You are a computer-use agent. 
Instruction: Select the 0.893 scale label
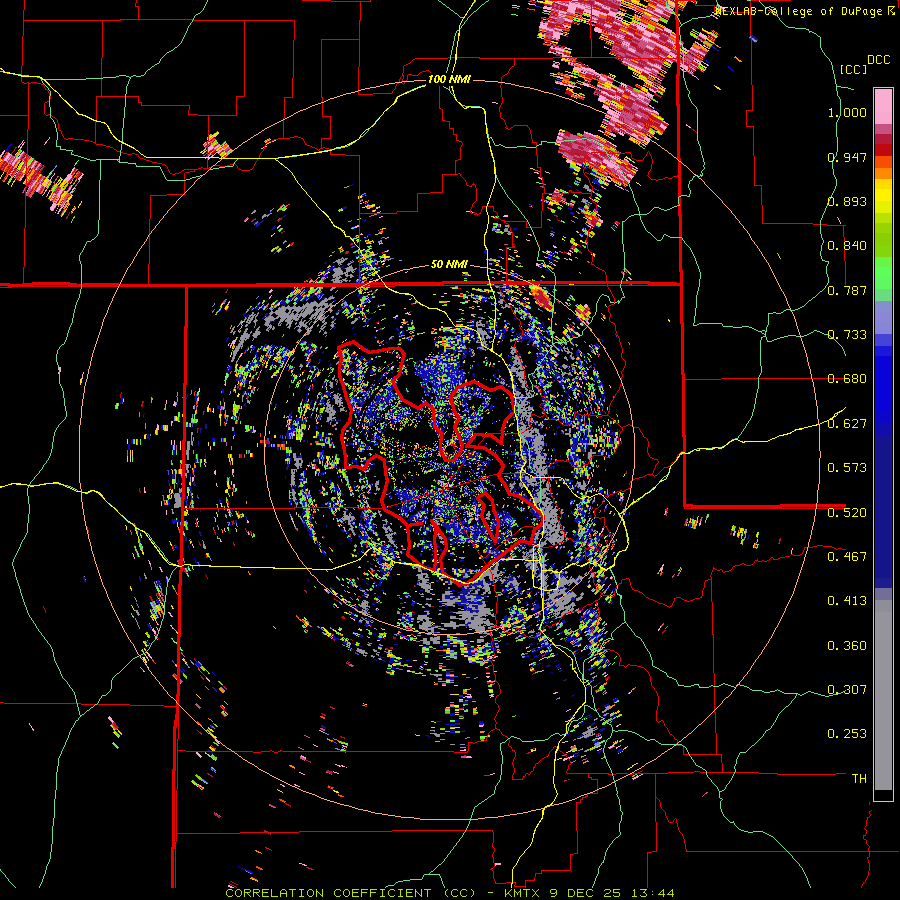847,201
